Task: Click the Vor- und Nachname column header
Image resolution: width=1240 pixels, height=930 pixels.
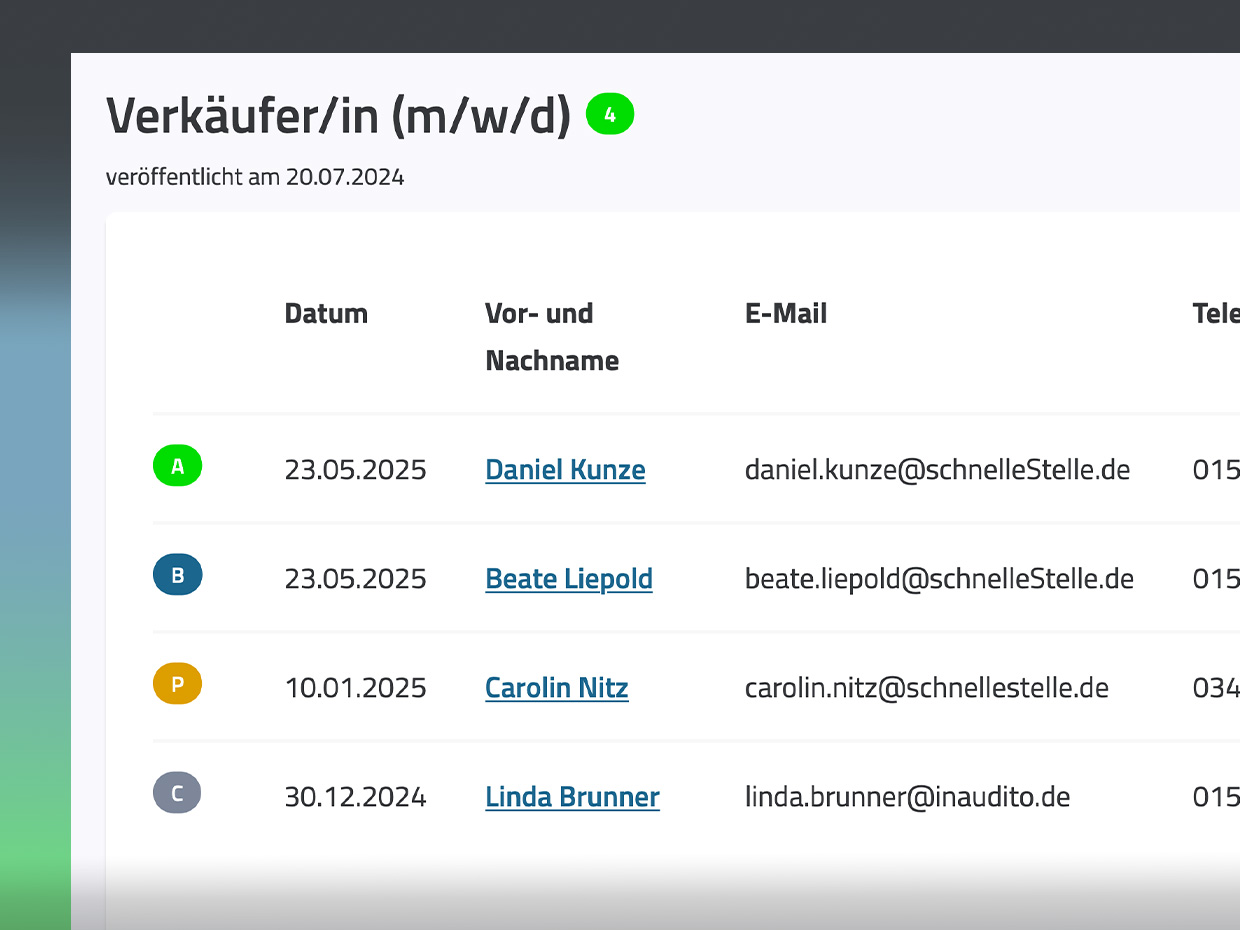Action: 551,336
